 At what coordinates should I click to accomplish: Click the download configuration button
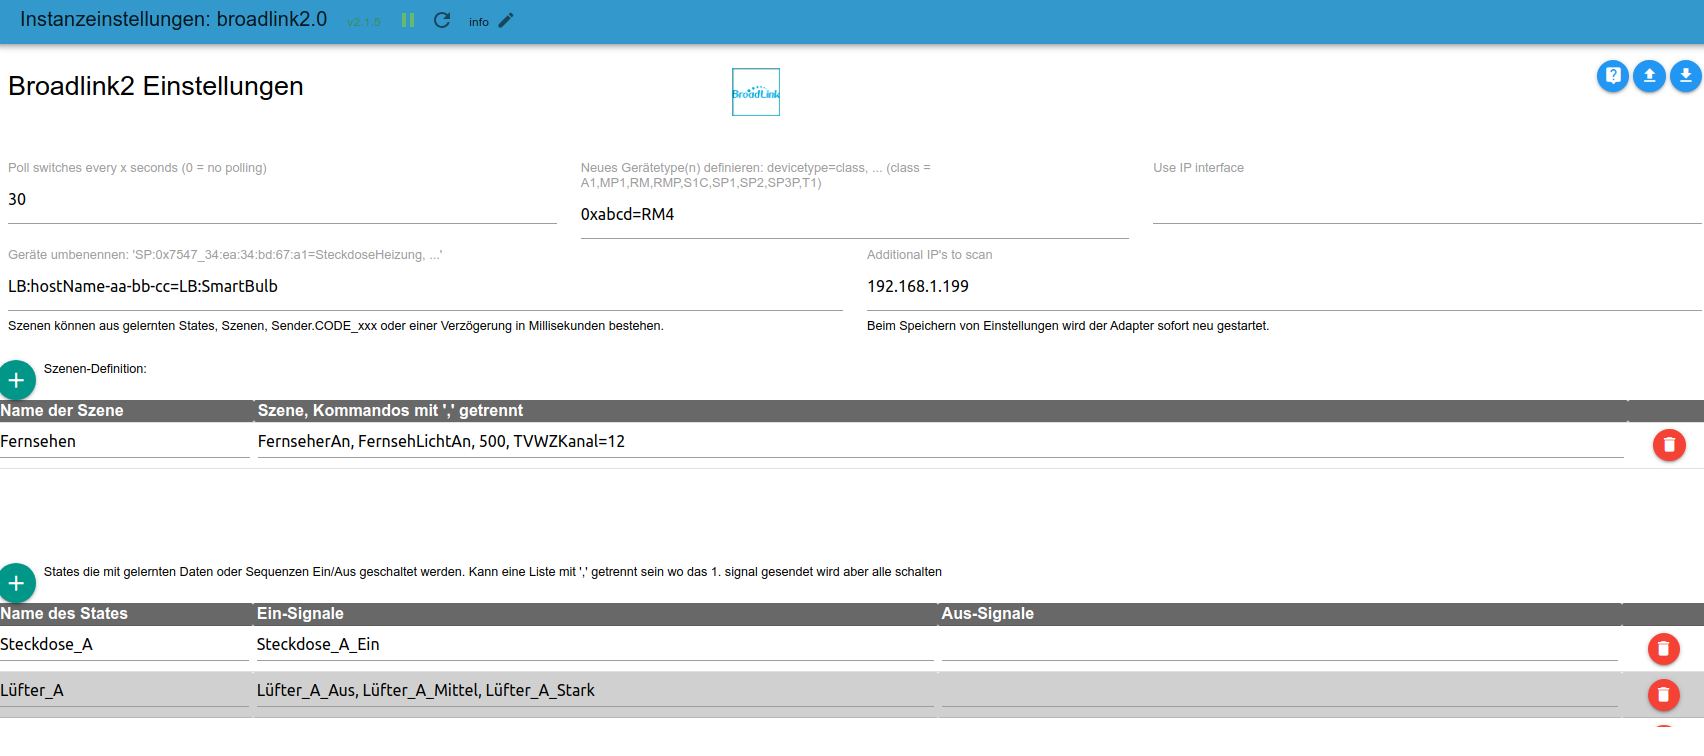[1686, 76]
